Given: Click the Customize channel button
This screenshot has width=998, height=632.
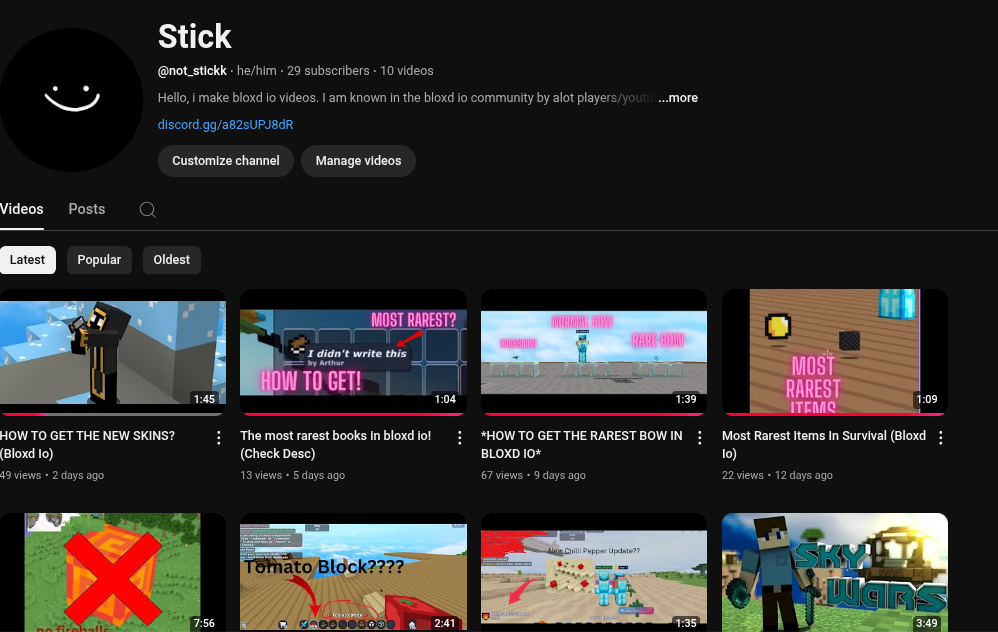Looking at the screenshot, I should click(x=225, y=161).
